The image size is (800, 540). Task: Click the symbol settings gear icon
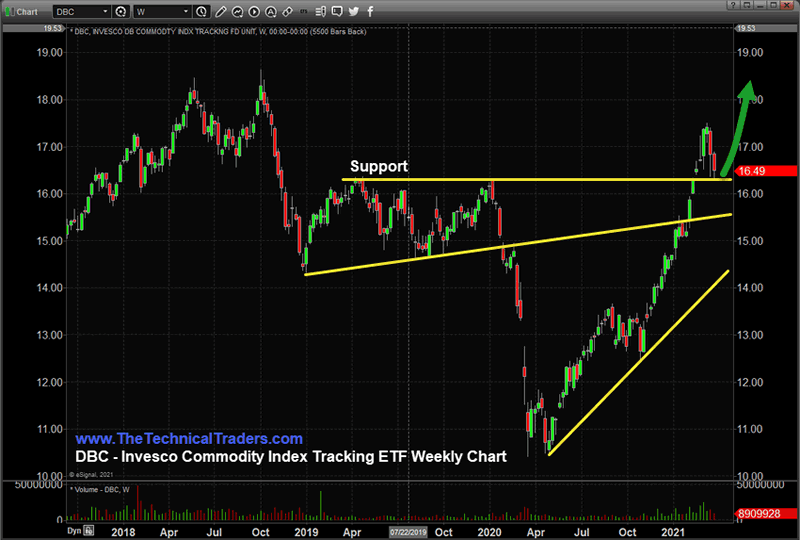coord(121,11)
